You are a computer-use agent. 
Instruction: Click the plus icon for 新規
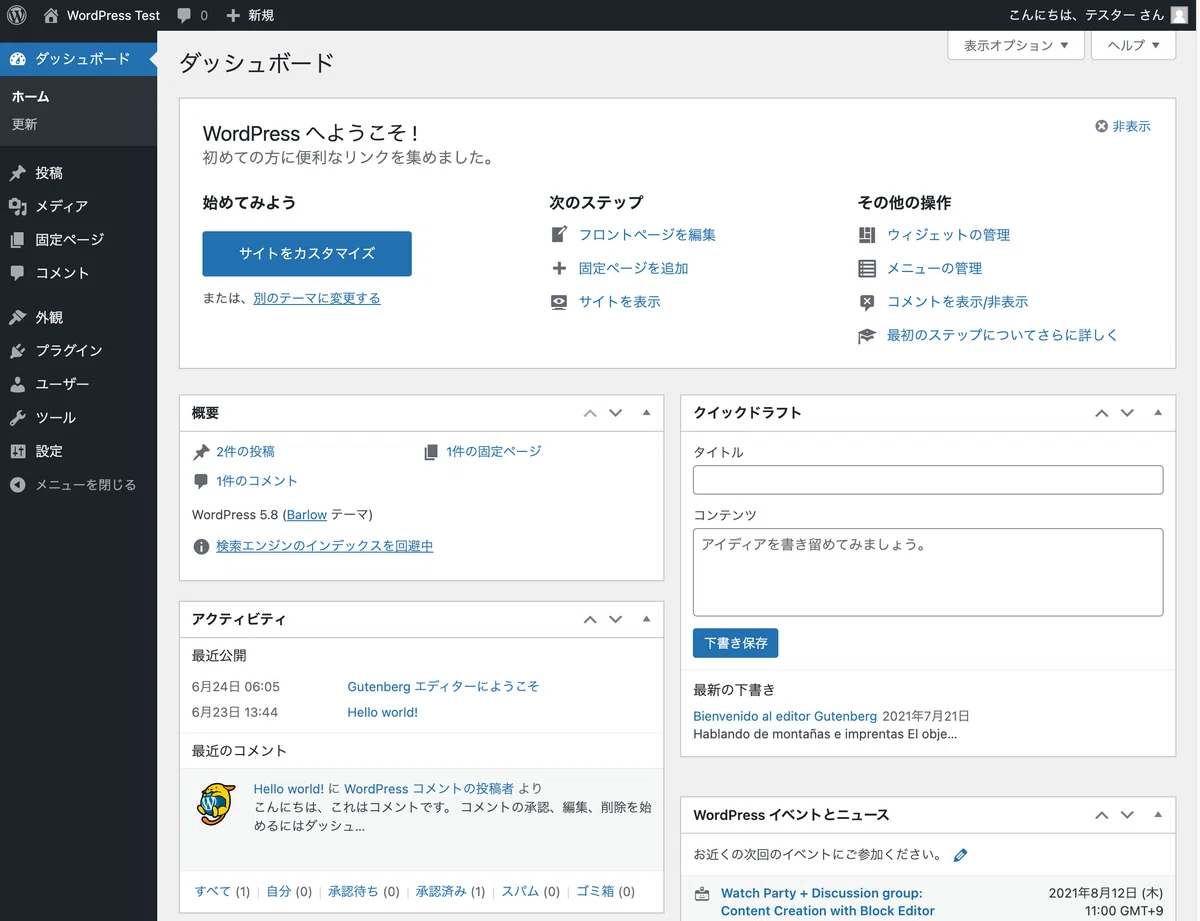tap(233, 15)
